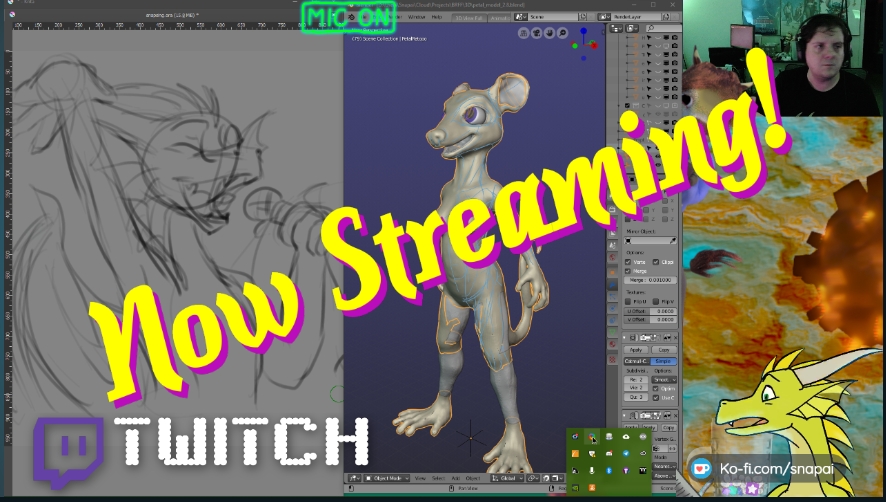Click the V Offset value field

point(650,319)
